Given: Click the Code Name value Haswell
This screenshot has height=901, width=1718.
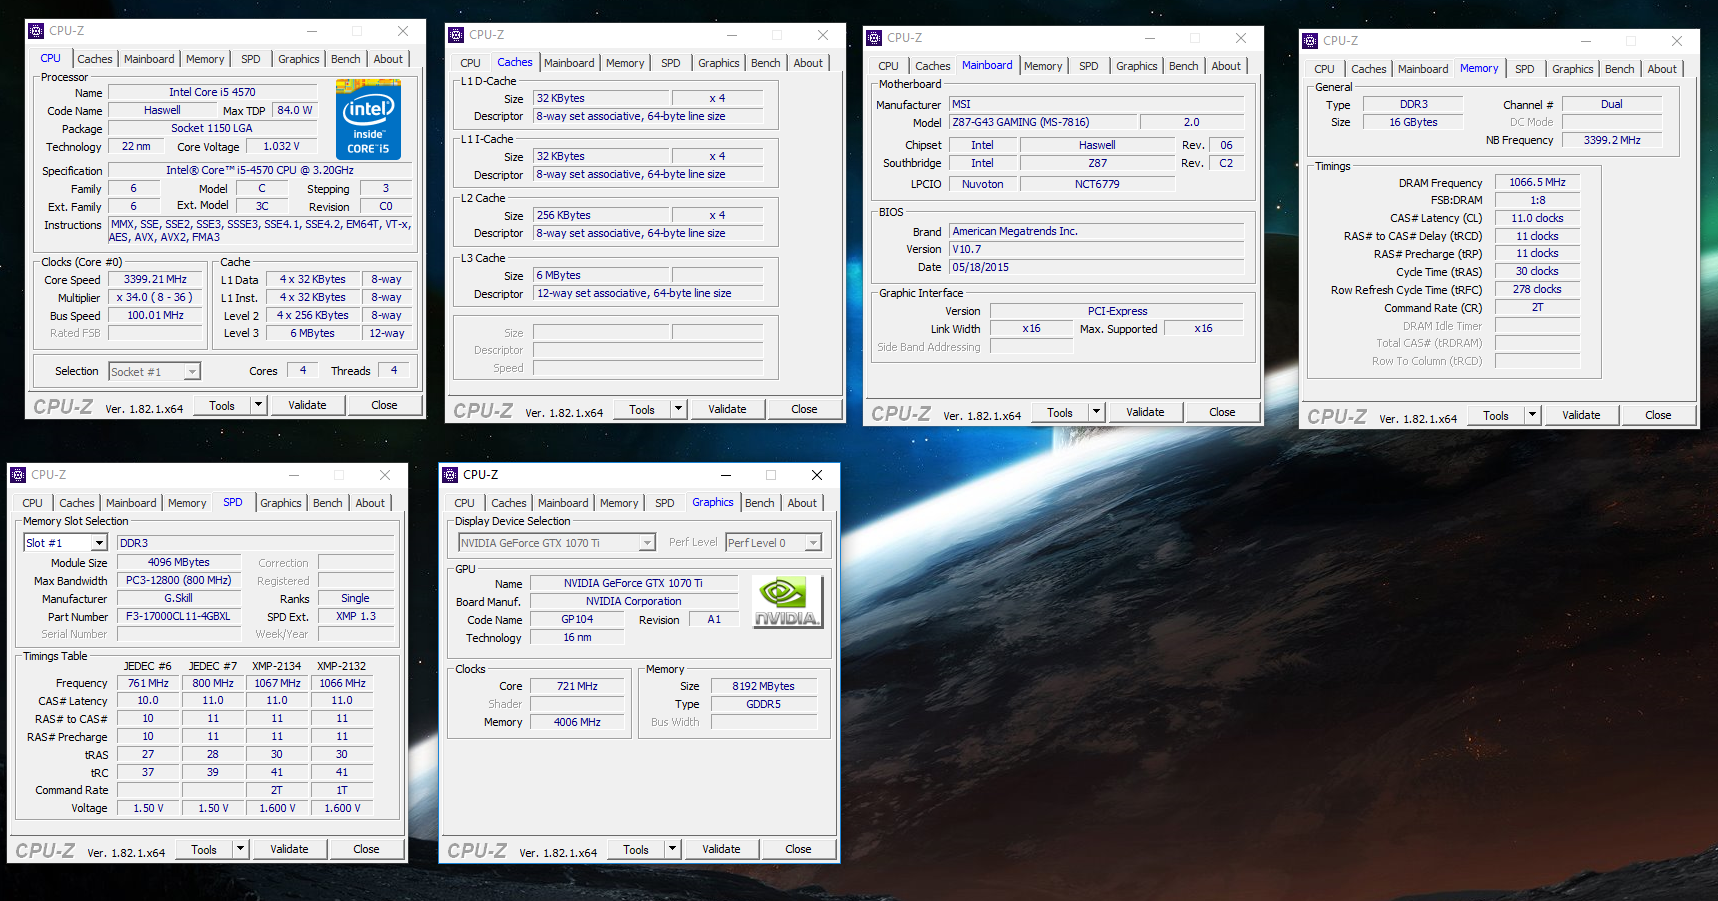Looking at the screenshot, I should [162, 110].
